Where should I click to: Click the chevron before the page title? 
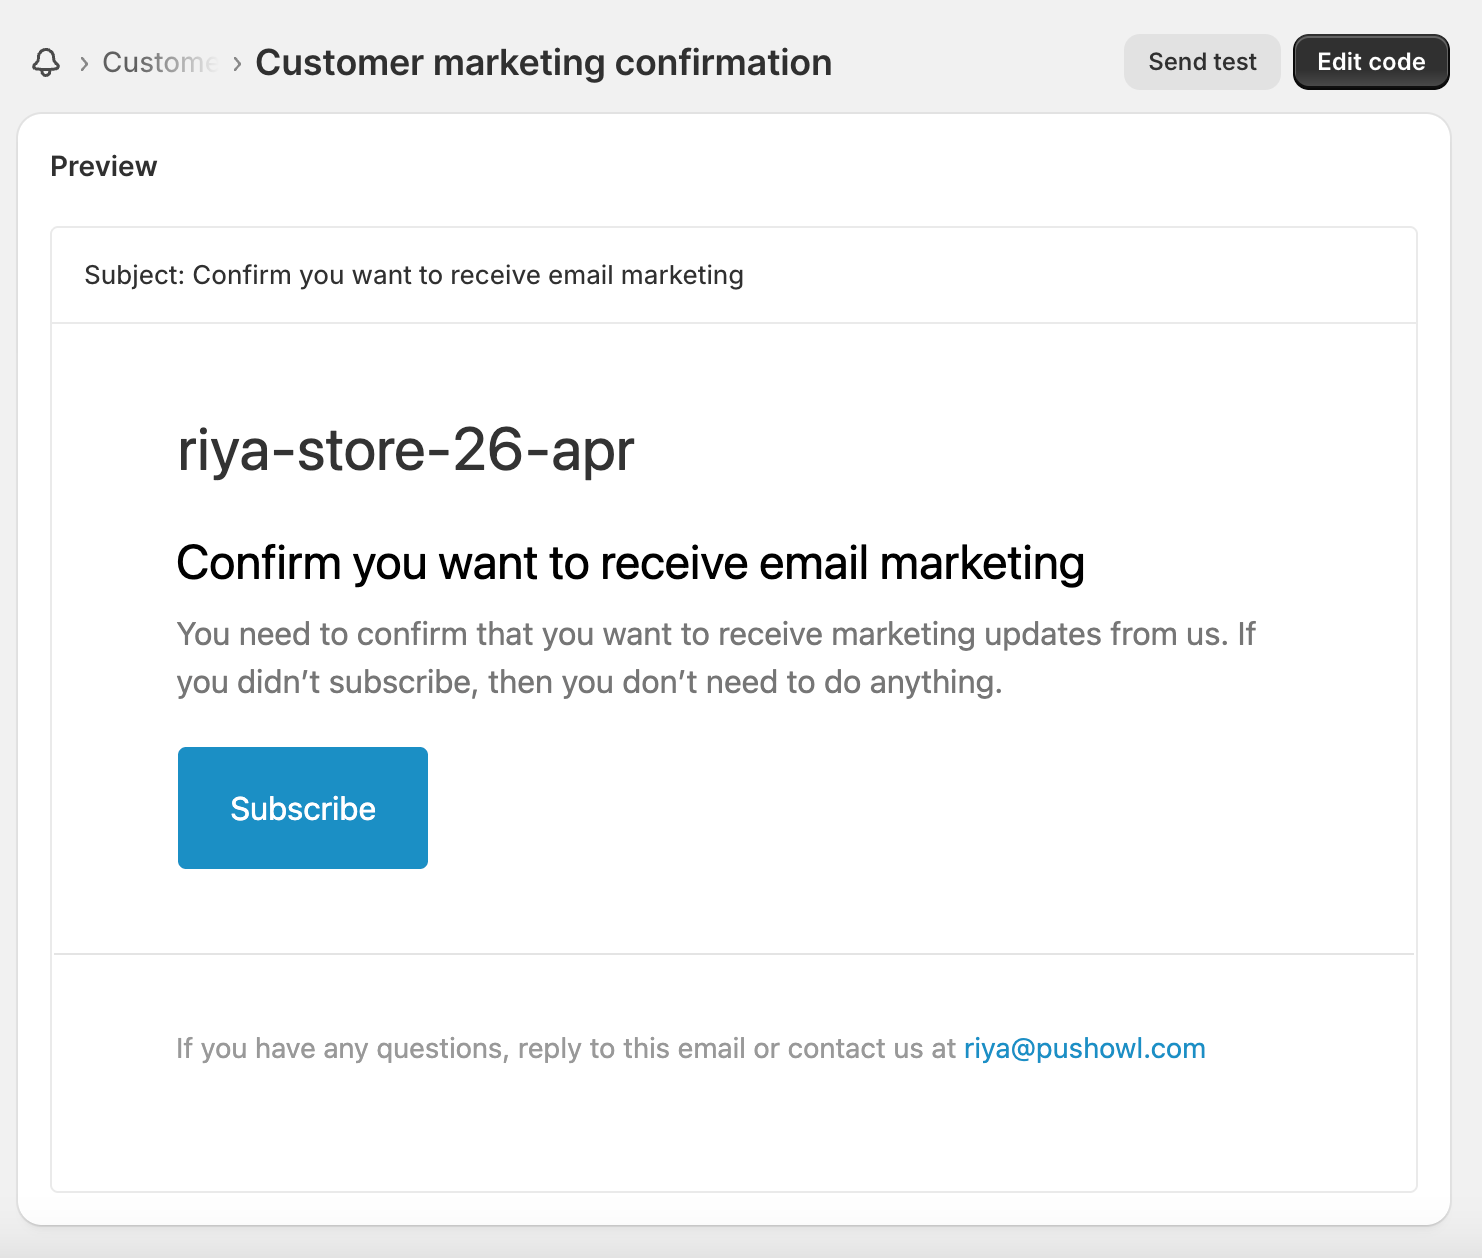pyautogui.click(x=237, y=63)
